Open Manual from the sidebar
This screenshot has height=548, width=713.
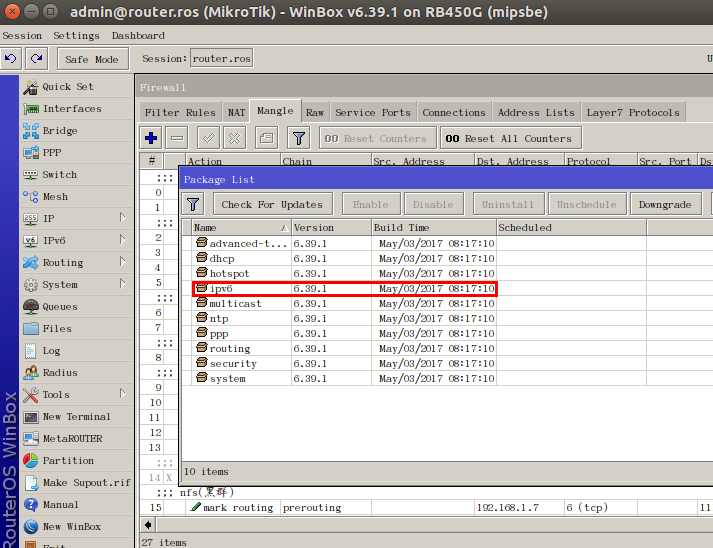76,504
